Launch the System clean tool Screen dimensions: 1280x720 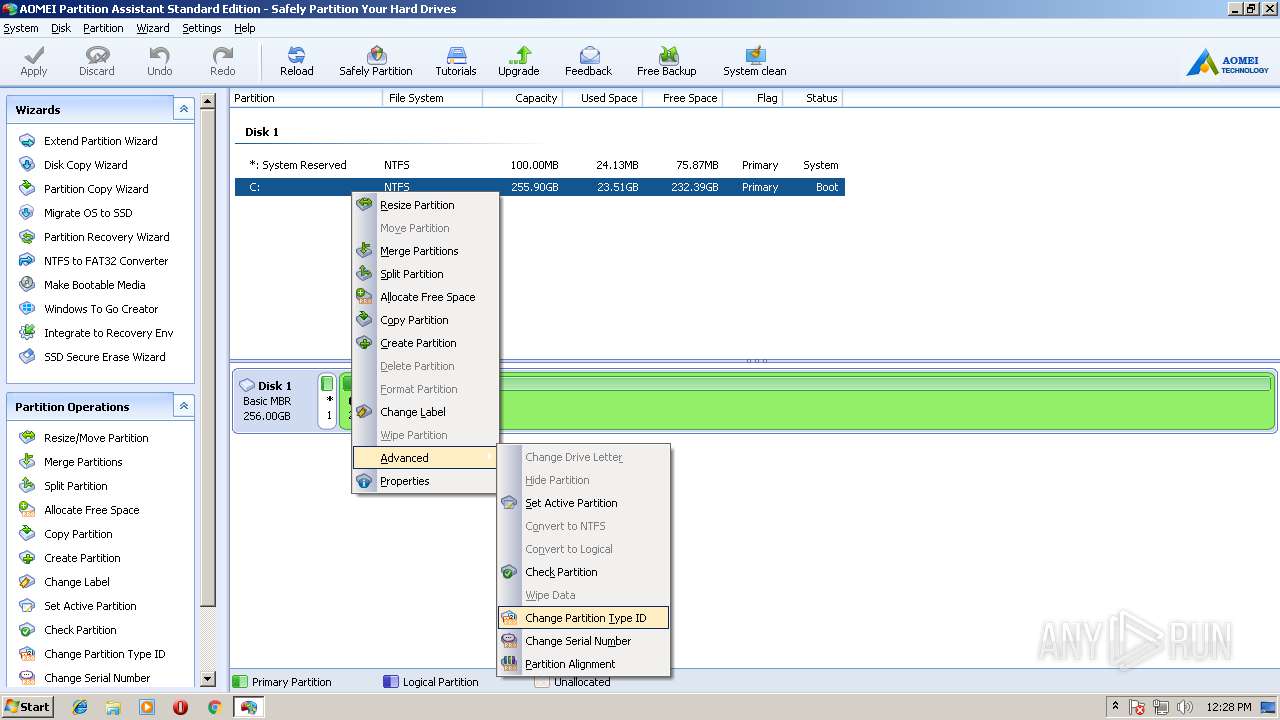tap(755, 61)
